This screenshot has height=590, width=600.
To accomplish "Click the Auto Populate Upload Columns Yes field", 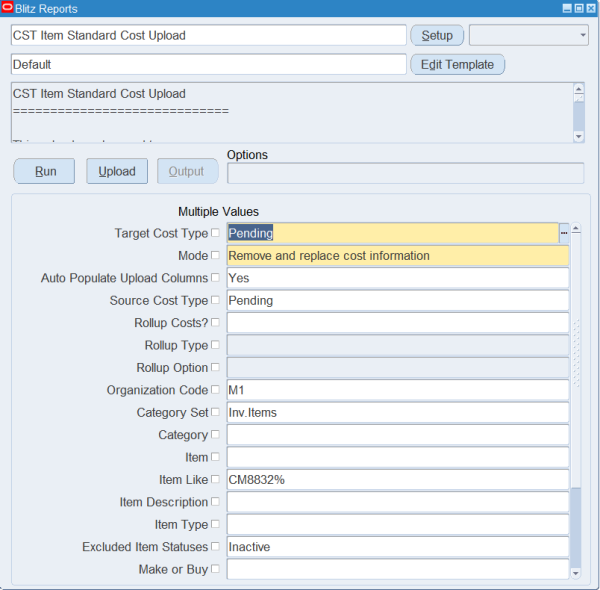I will (x=398, y=278).
